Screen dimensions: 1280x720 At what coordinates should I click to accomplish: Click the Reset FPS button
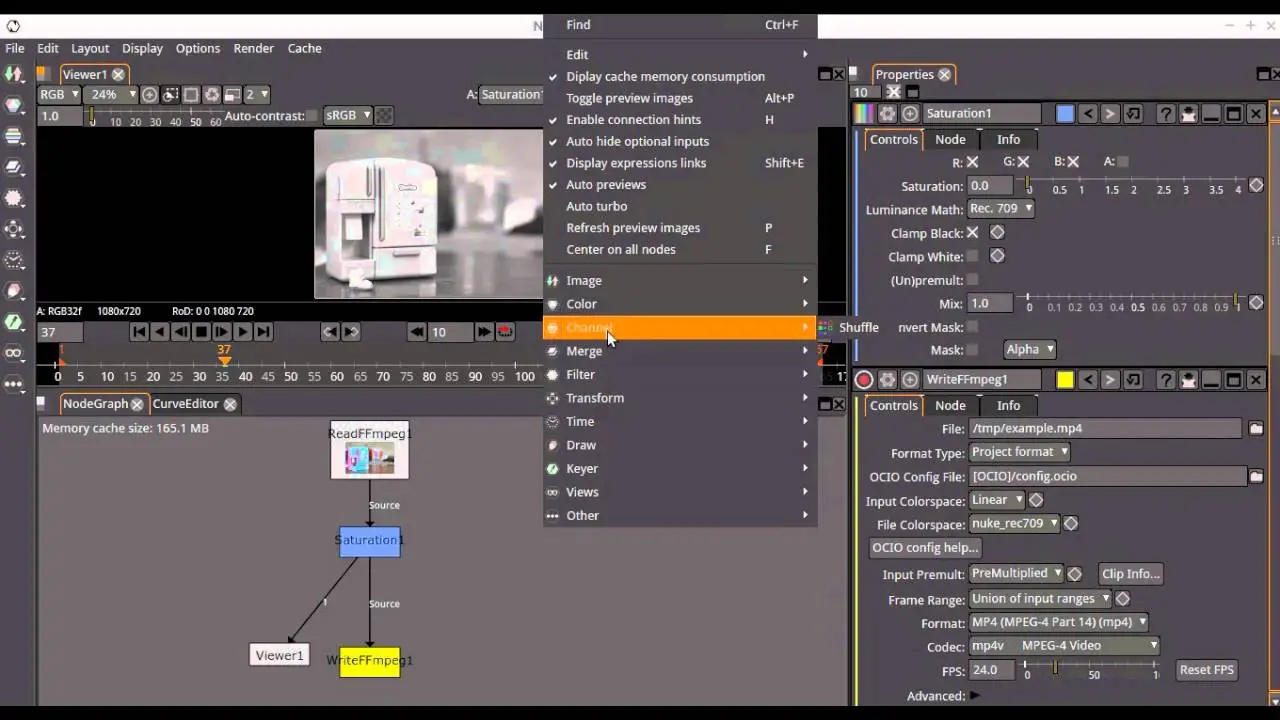[x=1206, y=670]
